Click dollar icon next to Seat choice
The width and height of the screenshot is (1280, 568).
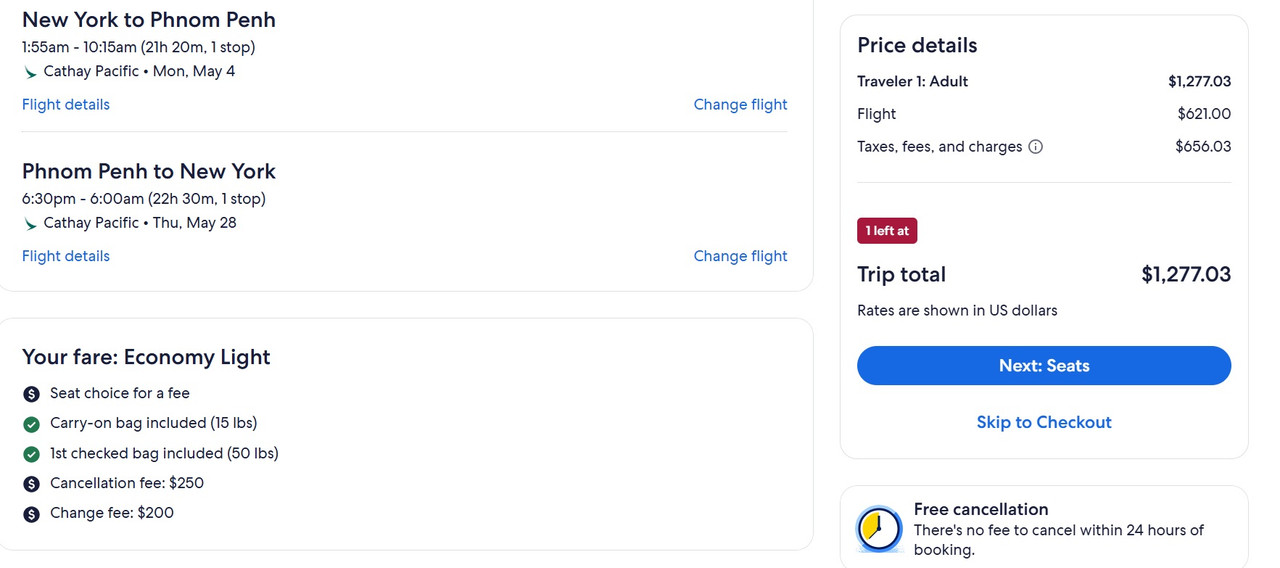(32, 394)
